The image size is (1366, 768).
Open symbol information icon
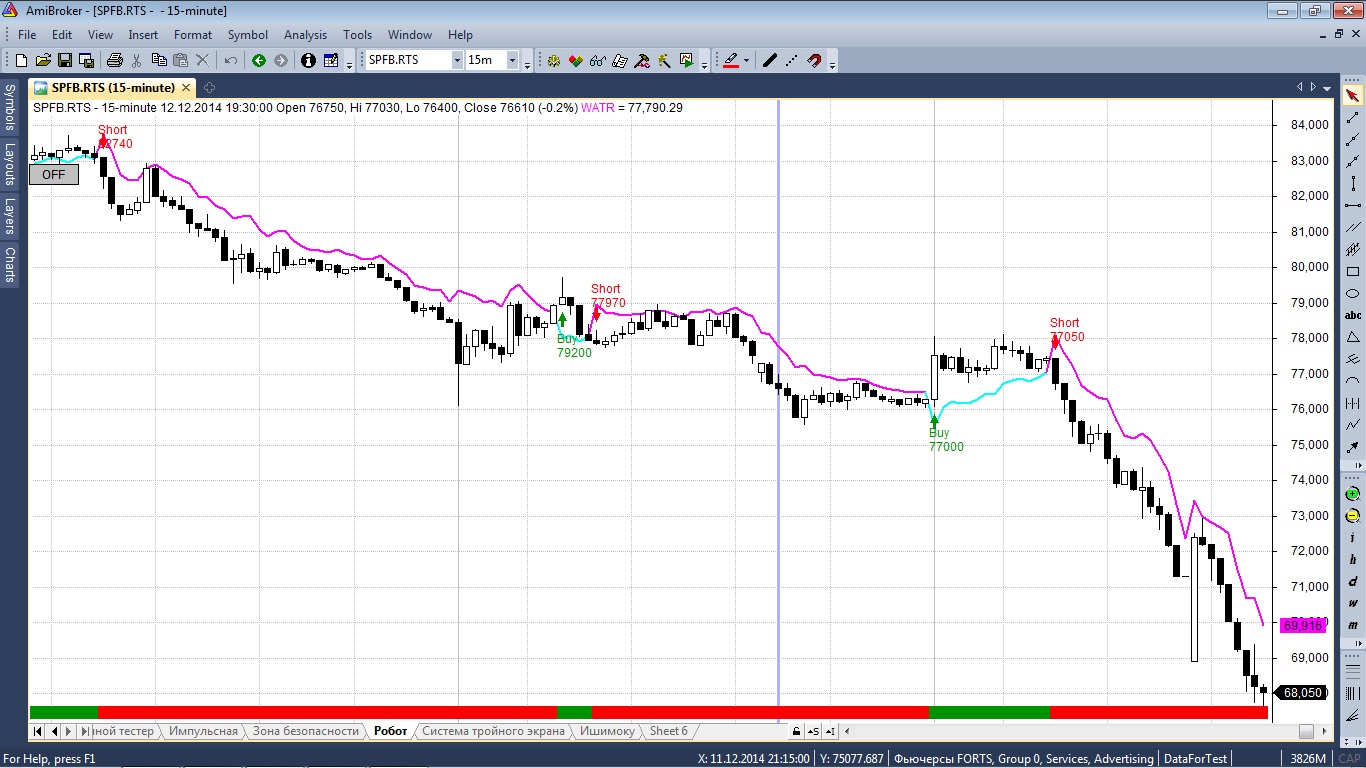308,60
